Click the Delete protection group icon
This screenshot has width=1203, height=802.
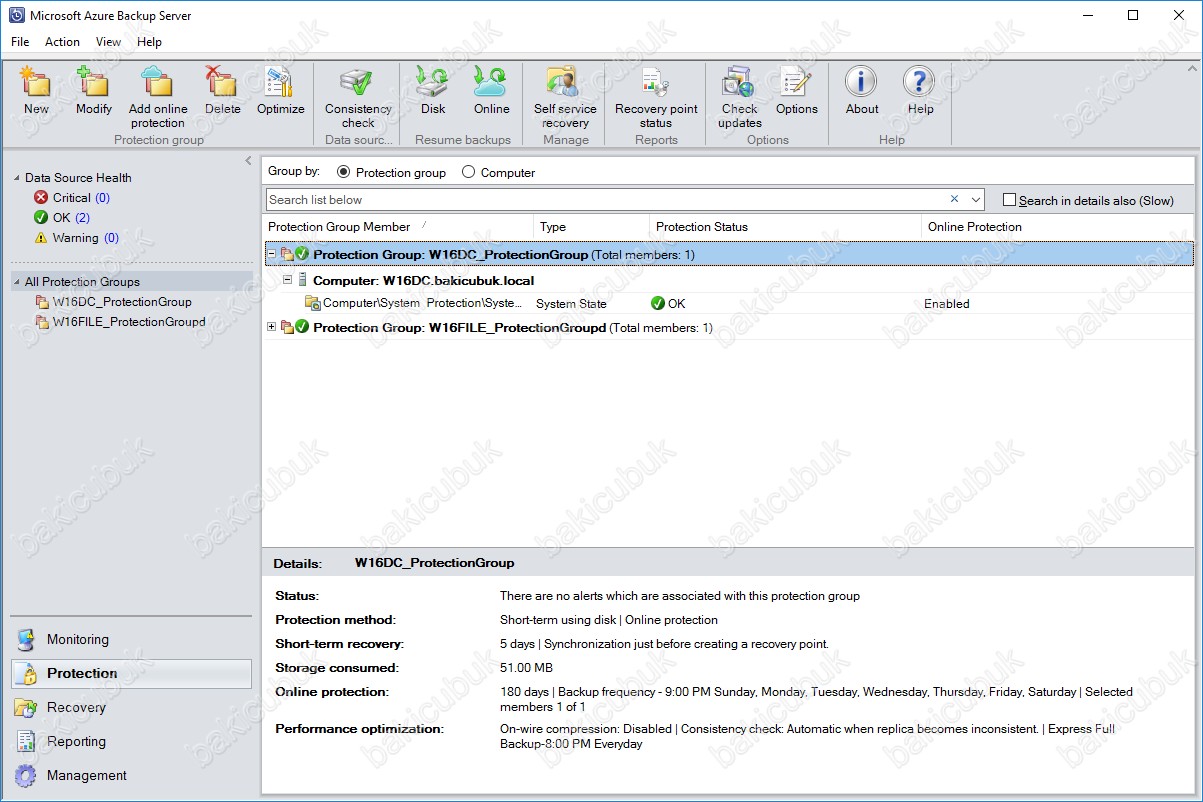[x=222, y=82]
